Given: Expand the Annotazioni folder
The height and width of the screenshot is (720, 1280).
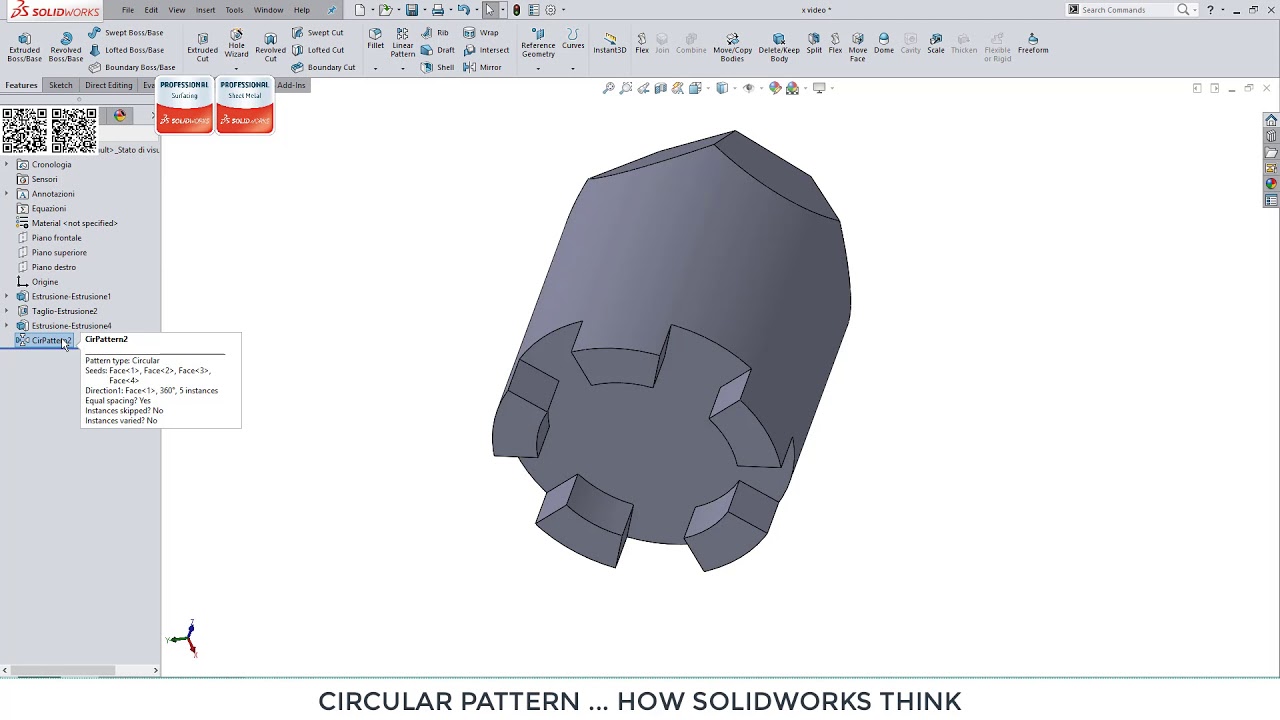Looking at the screenshot, I should [x=6, y=194].
